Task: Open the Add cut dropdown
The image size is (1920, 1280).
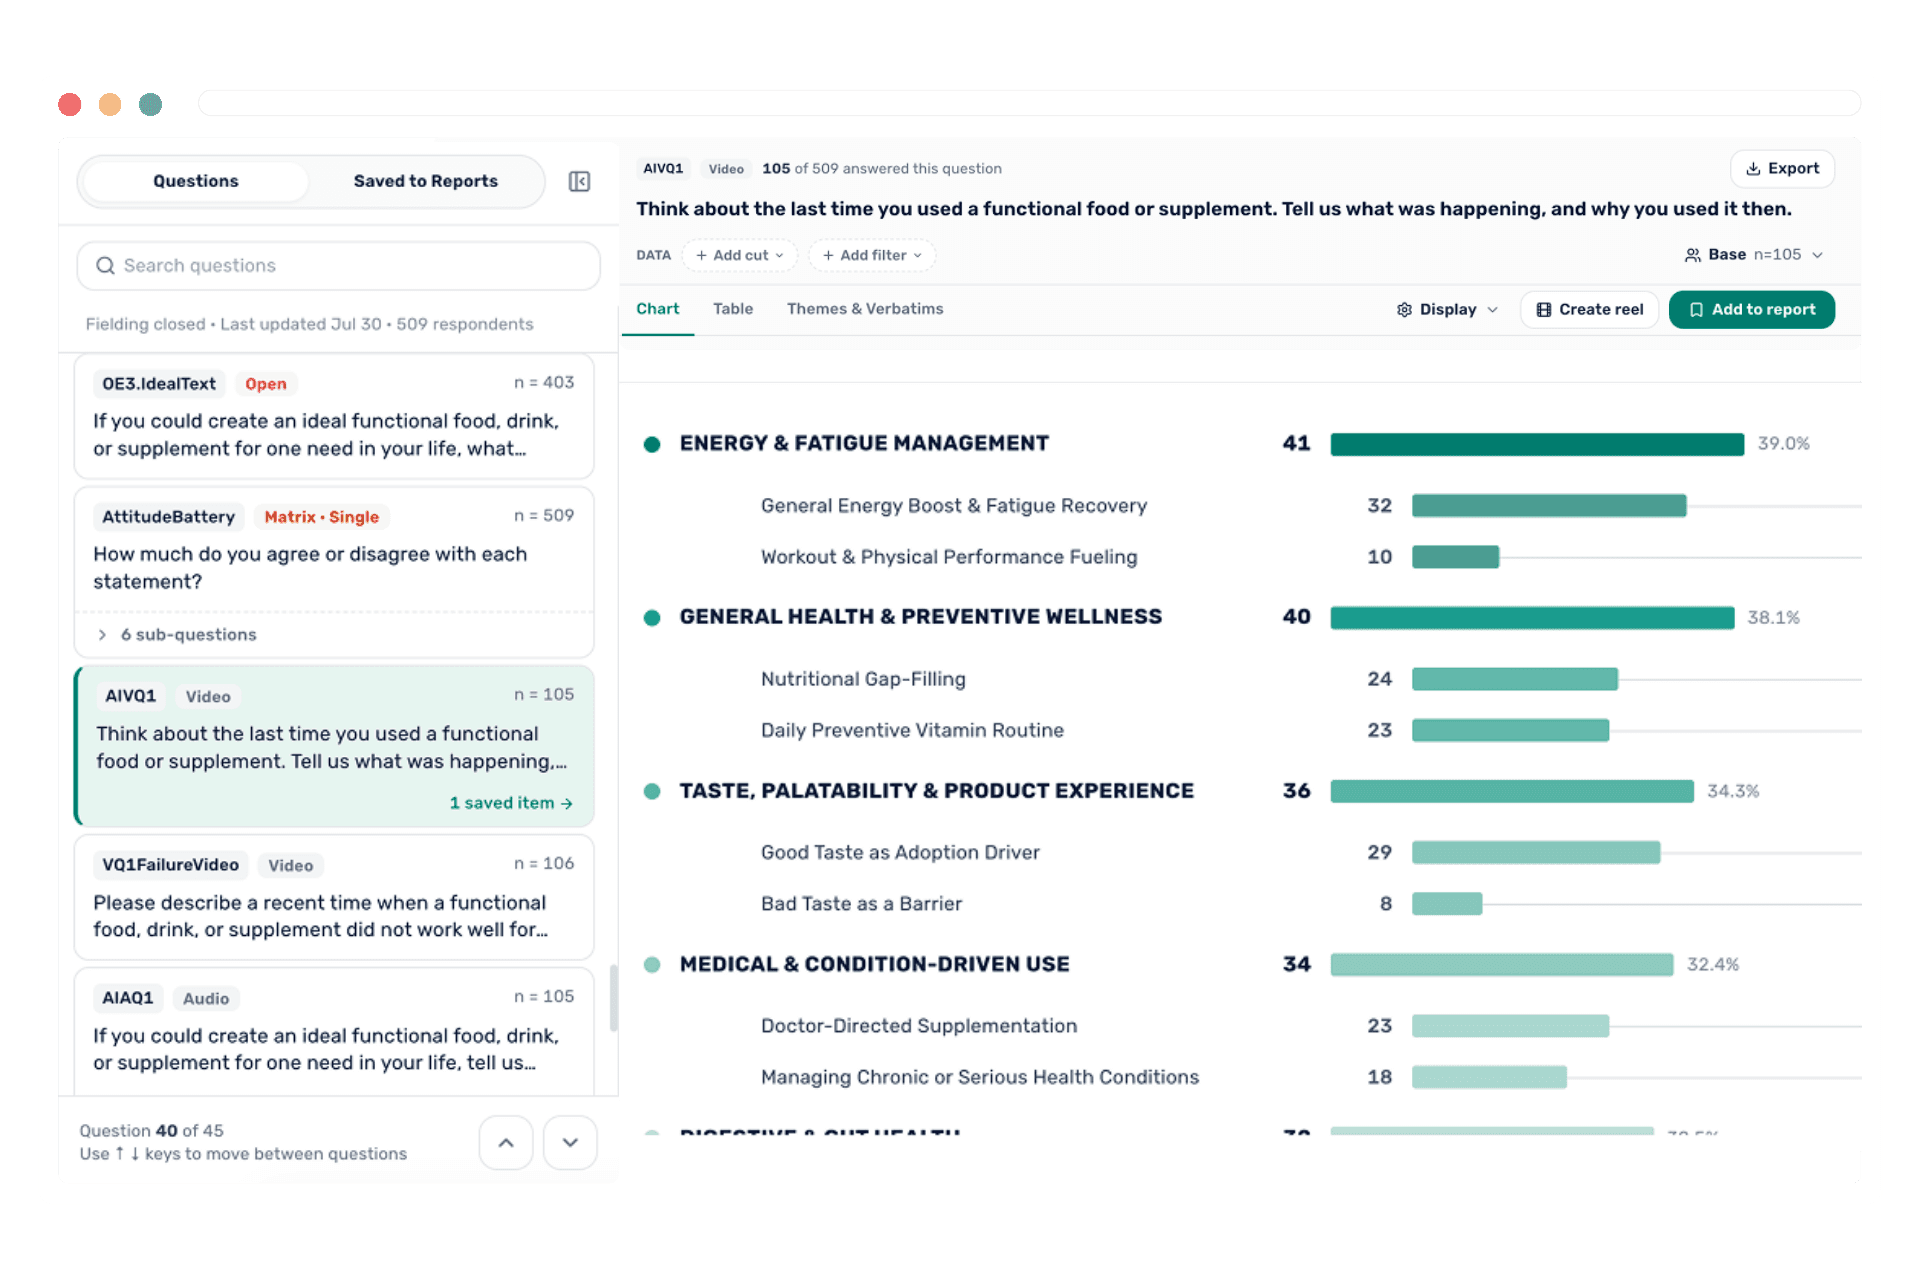Action: [740, 255]
